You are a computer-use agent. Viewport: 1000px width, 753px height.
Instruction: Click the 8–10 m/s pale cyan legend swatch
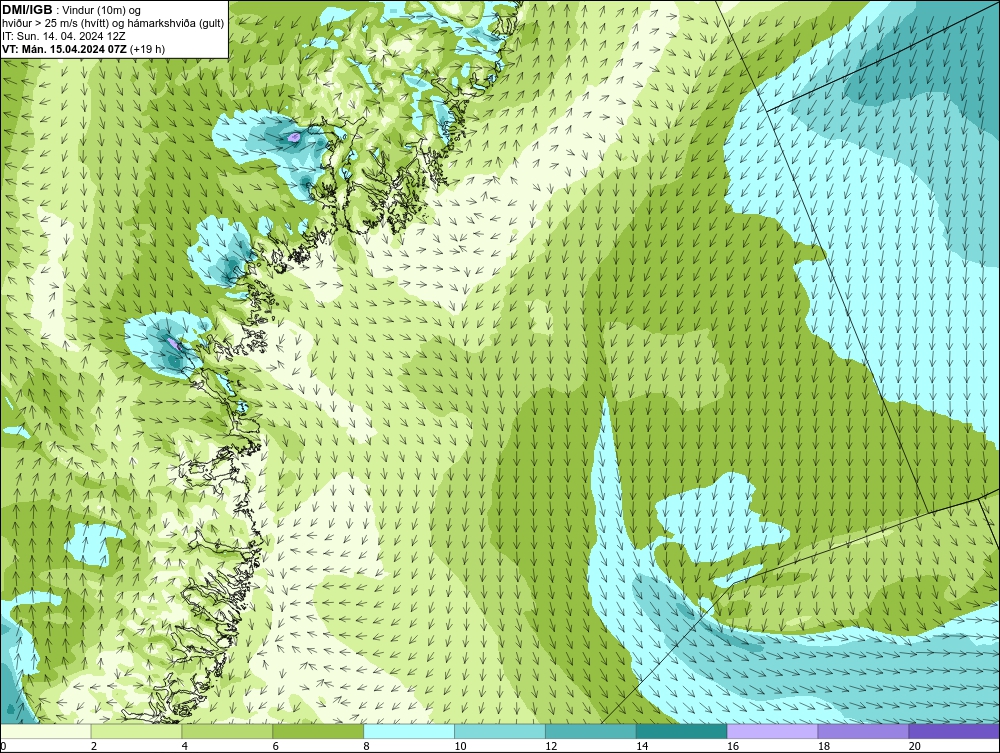(x=409, y=731)
